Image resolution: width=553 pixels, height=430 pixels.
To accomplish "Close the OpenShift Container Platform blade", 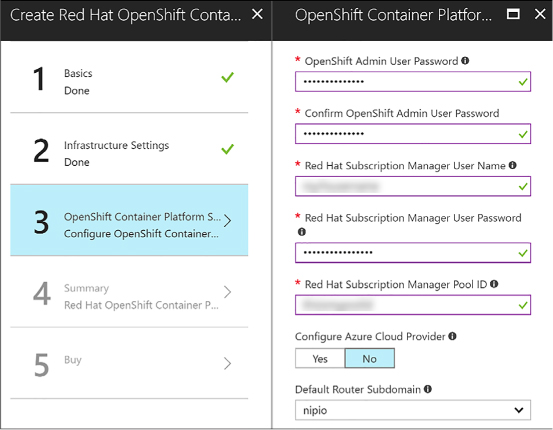I will click(x=540, y=14).
